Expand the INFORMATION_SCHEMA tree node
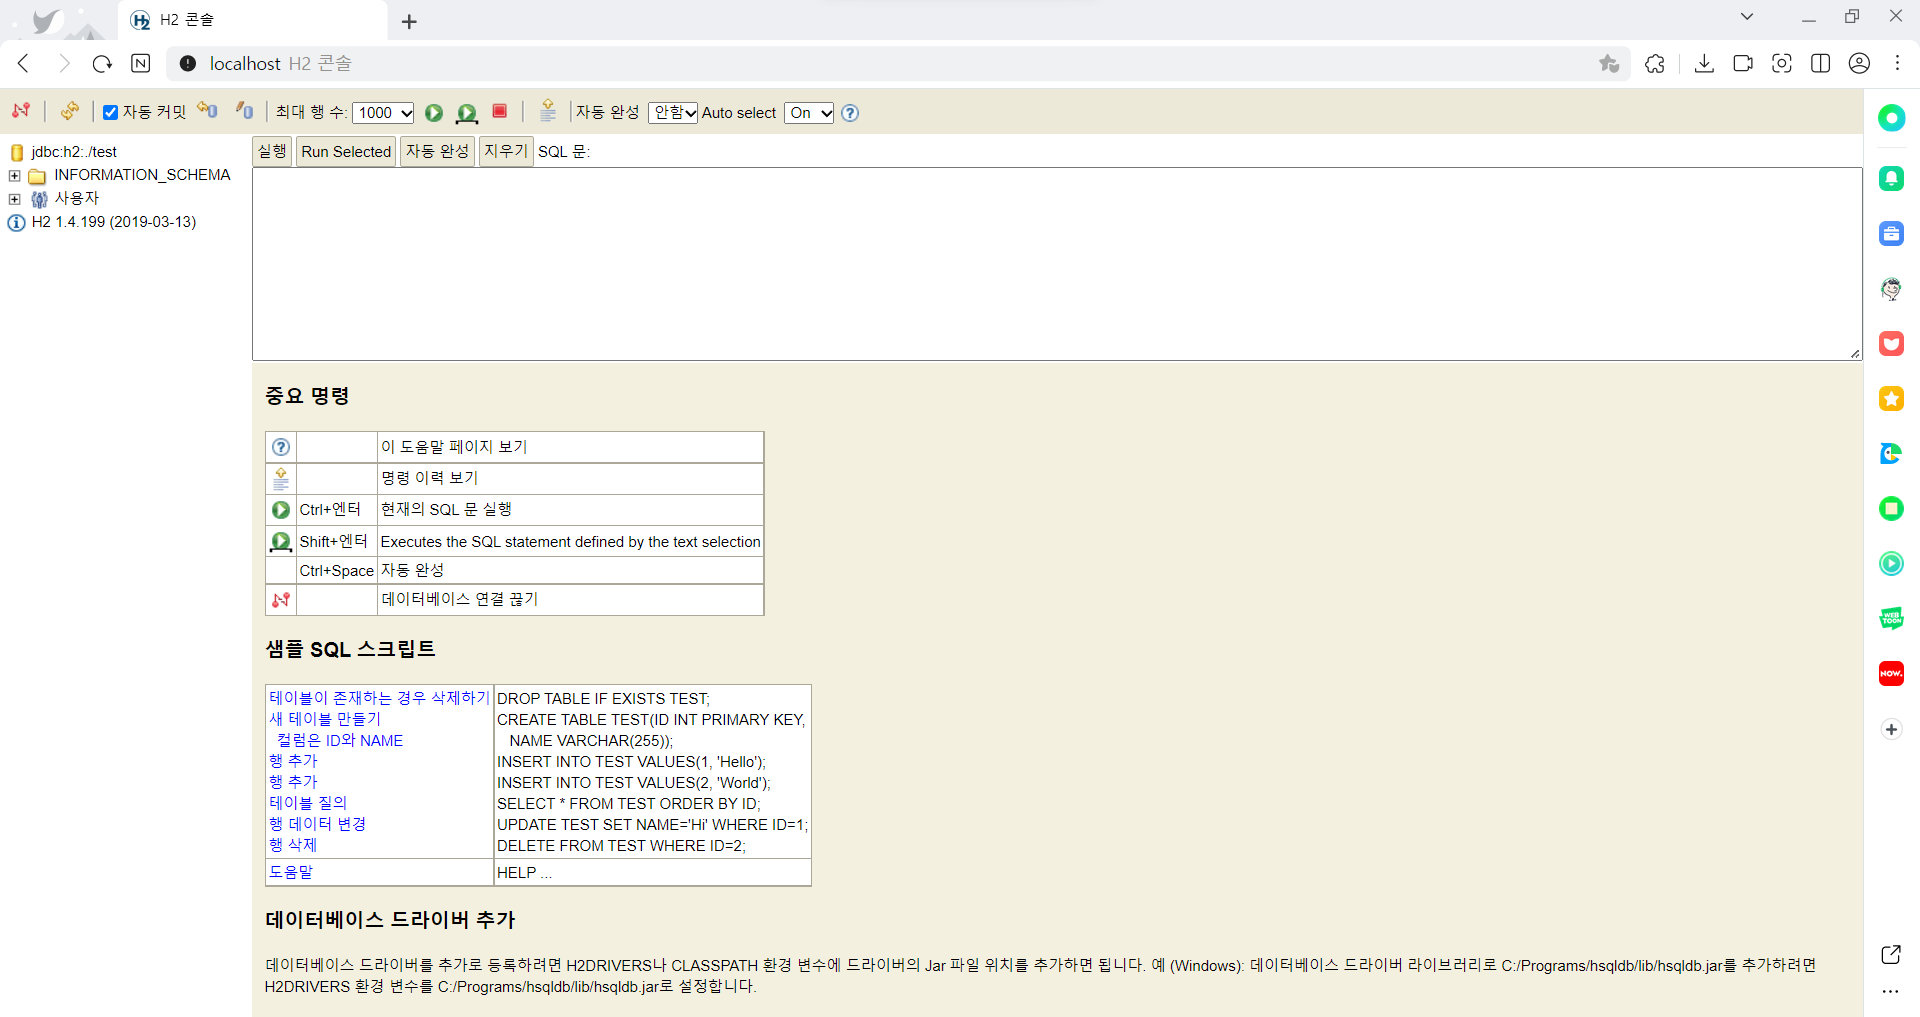This screenshot has height=1017, width=1920. coord(14,176)
